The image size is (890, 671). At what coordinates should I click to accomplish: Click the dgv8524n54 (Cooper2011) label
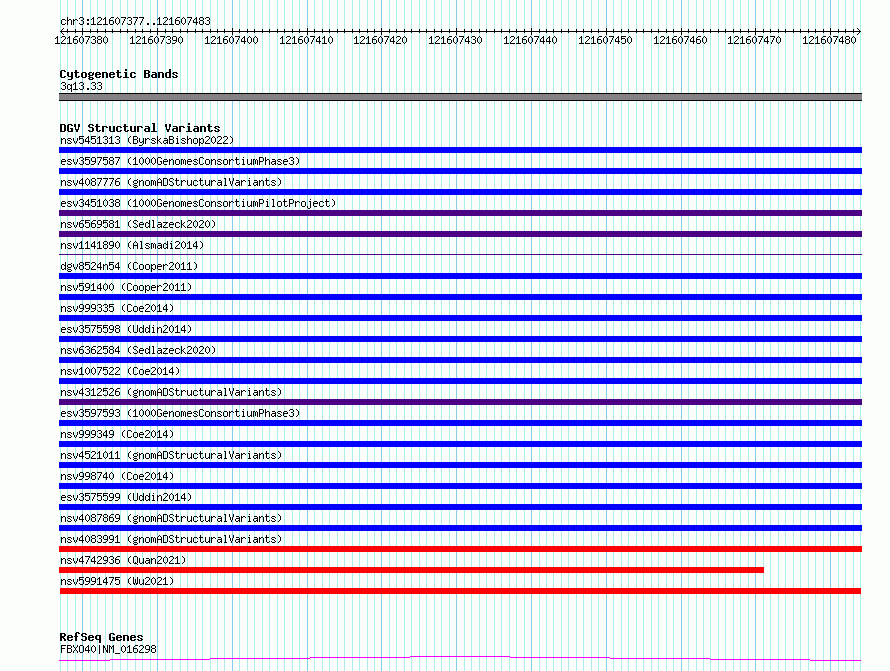coord(129,266)
